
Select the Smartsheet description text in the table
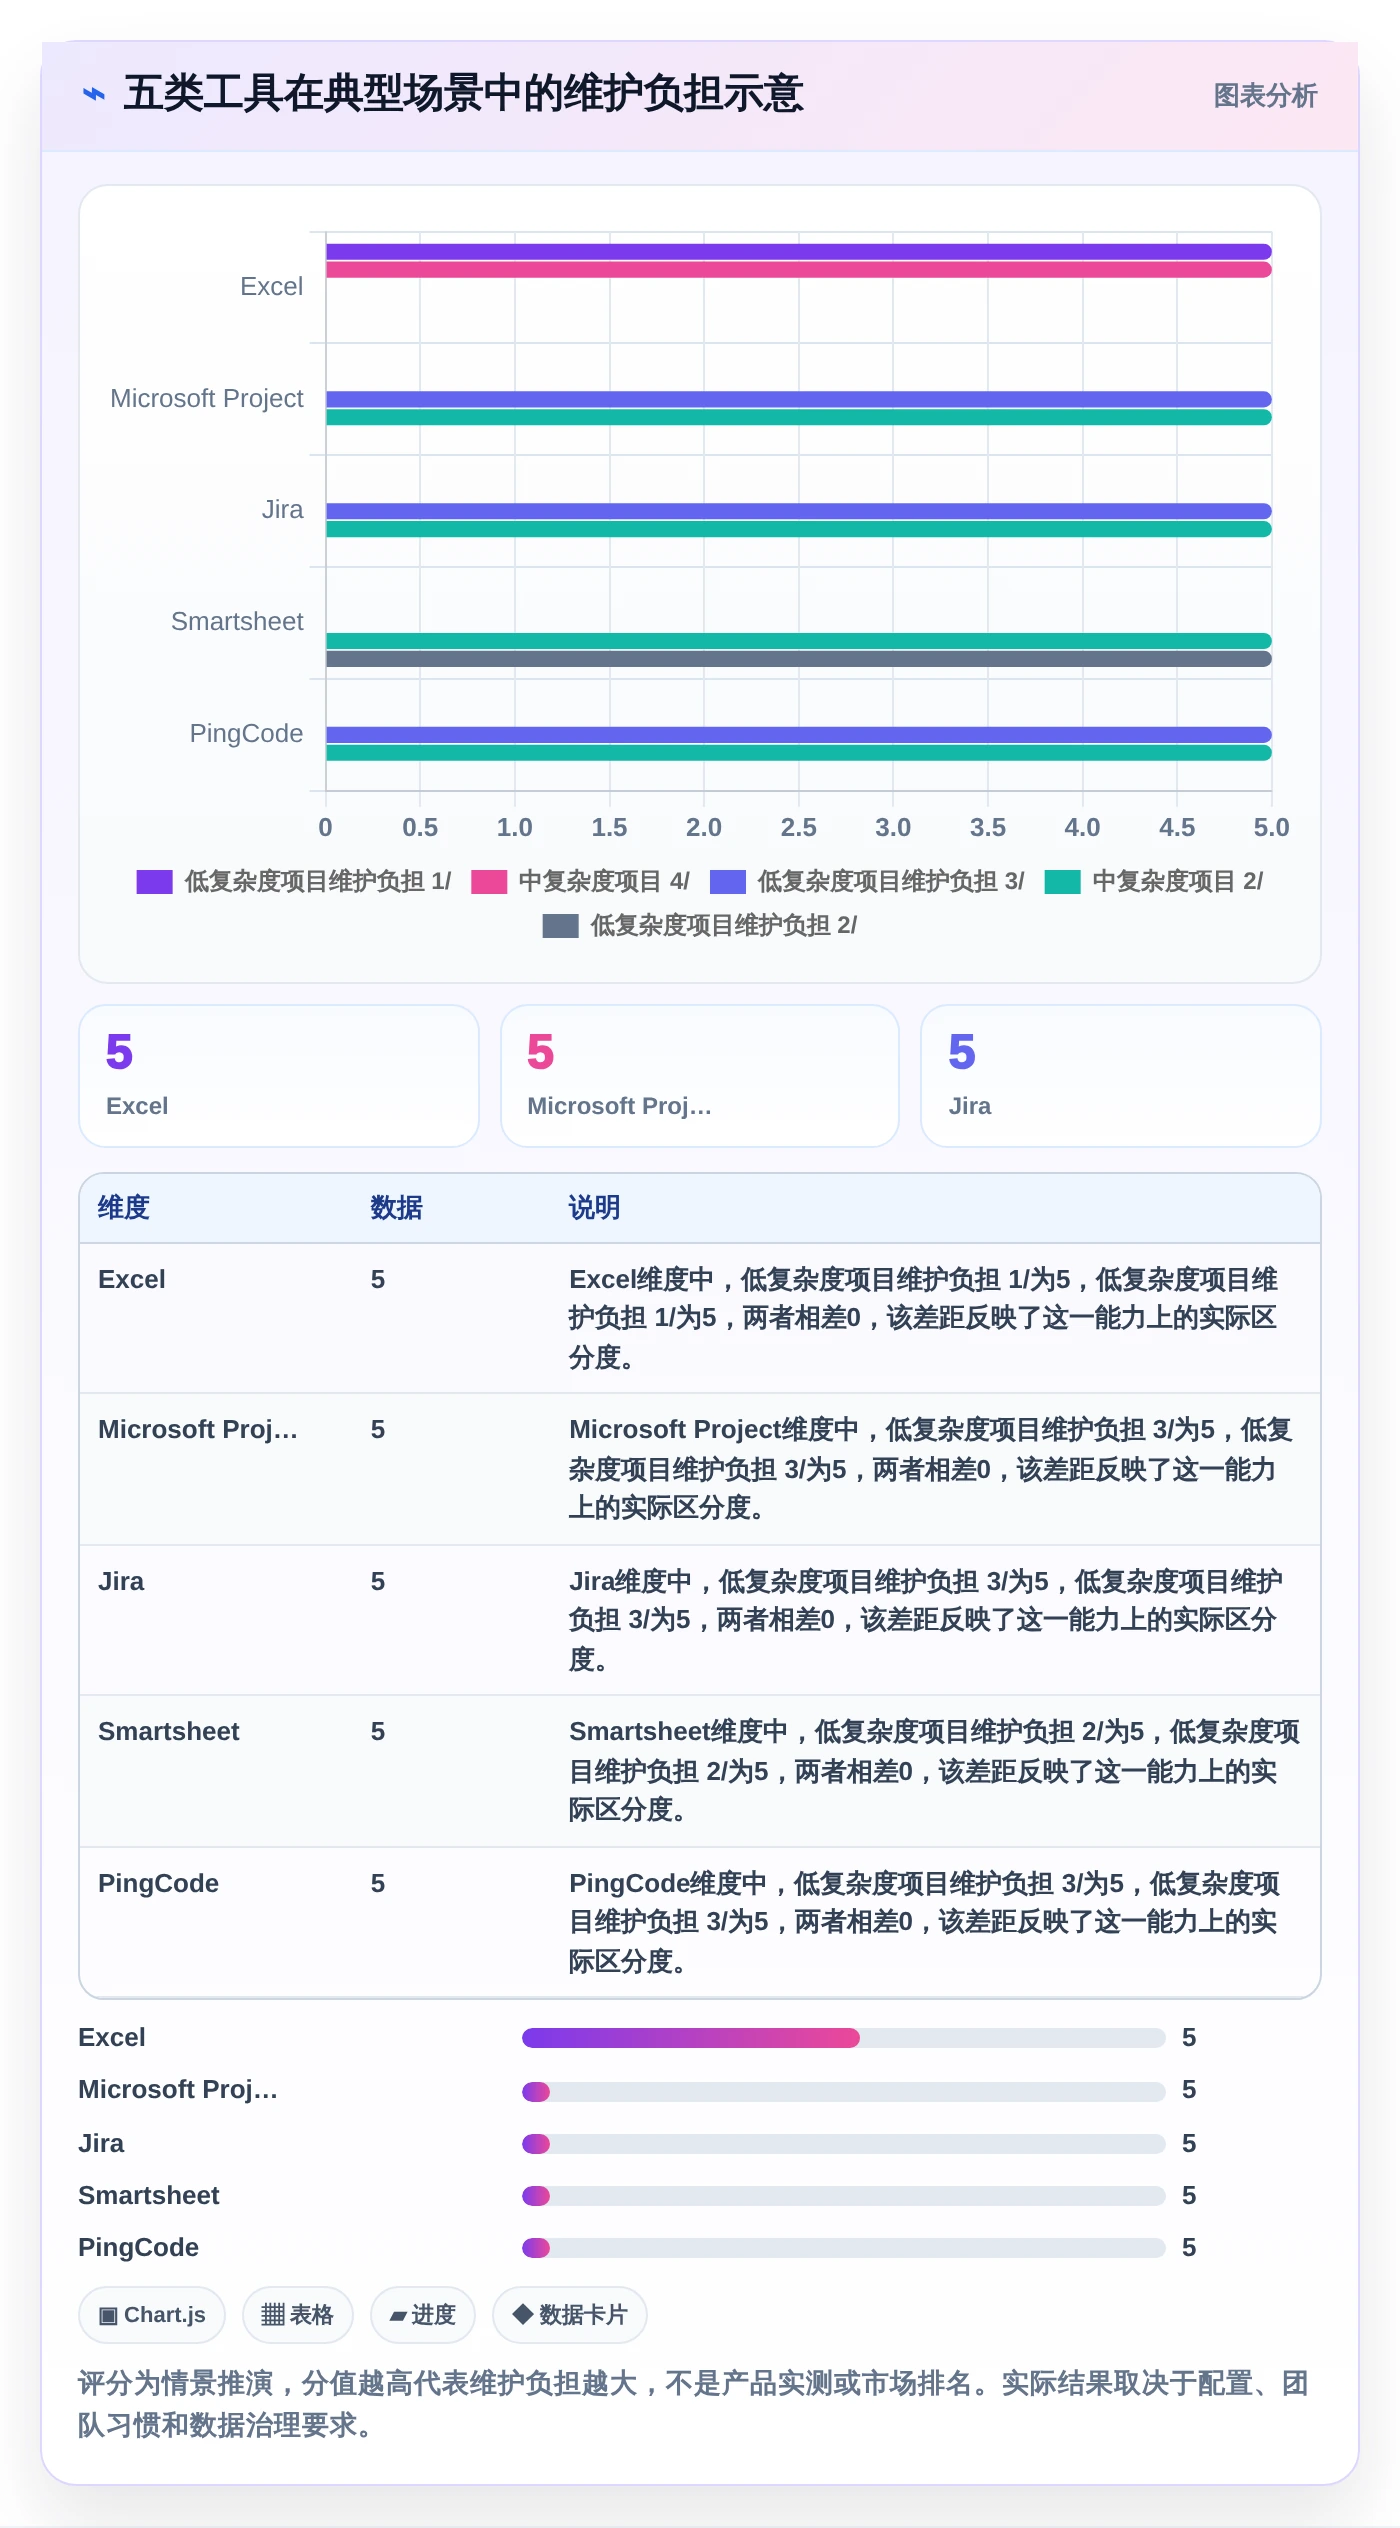pyautogui.click(x=934, y=1771)
